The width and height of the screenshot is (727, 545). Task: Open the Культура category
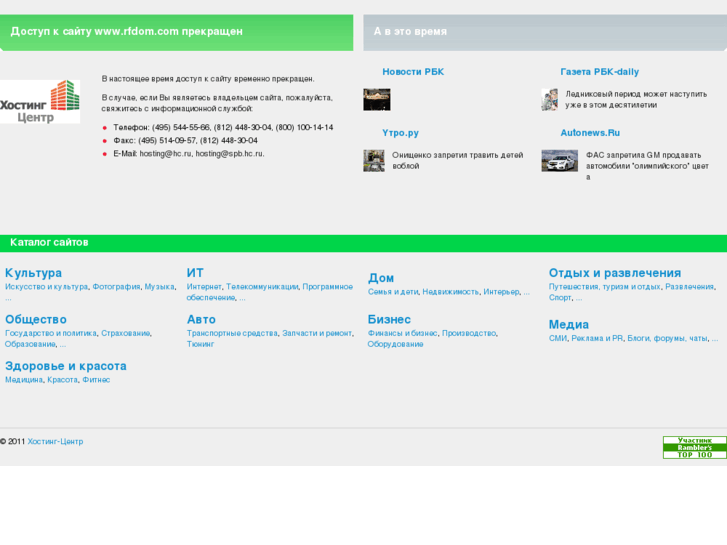[x=33, y=273]
